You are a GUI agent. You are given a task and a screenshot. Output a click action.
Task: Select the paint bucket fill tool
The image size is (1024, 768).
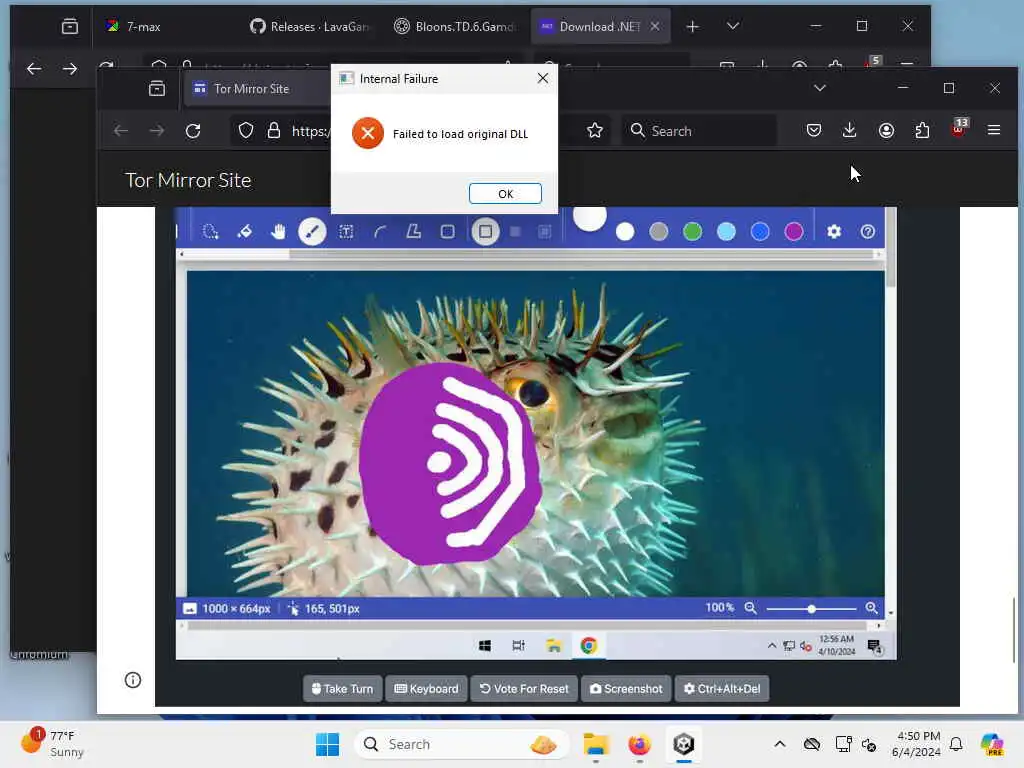pyautogui.click(x=244, y=231)
